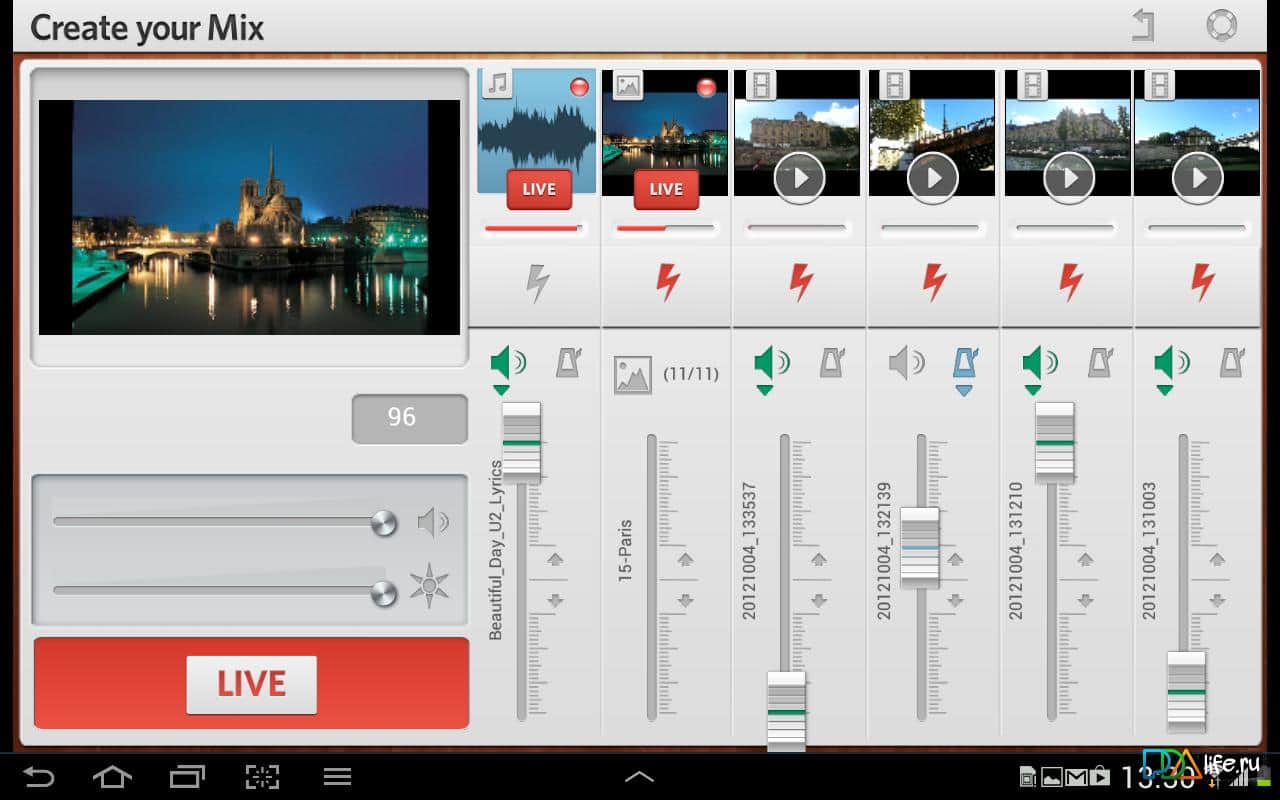Click up arrow on 15-Paris track scale
Image resolution: width=1280 pixels, height=800 pixels.
(x=685, y=559)
